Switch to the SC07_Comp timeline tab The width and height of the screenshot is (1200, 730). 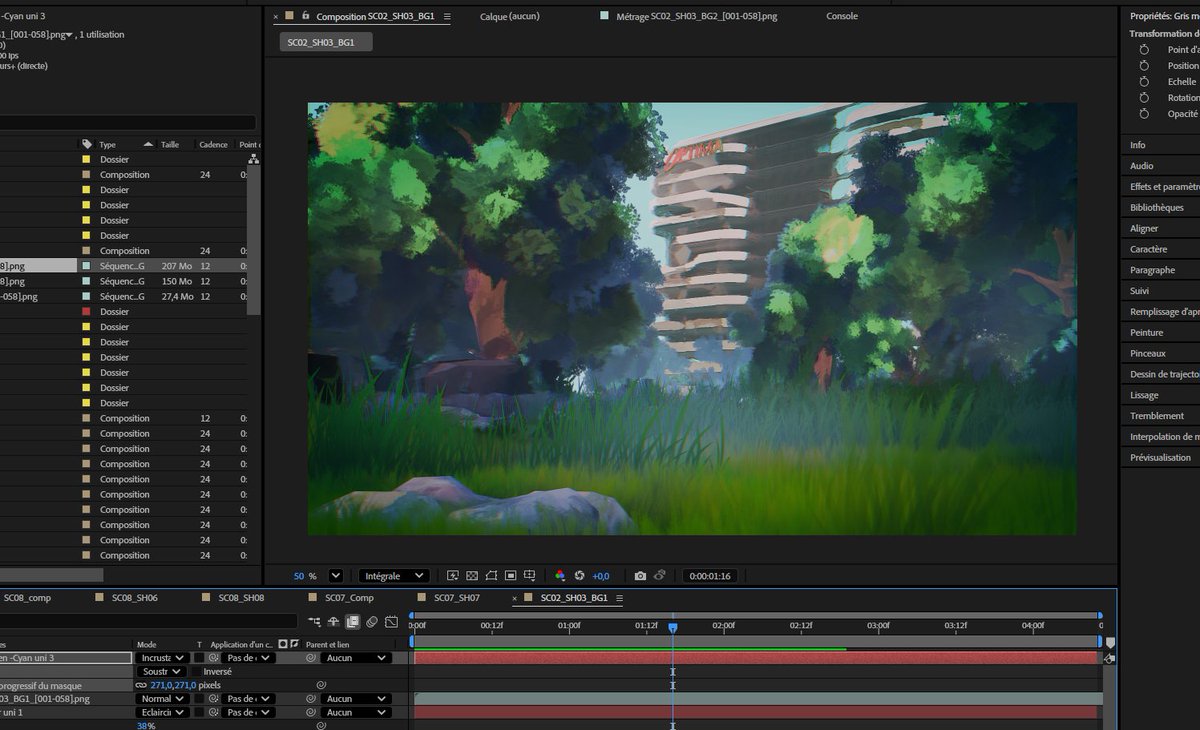point(349,598)
